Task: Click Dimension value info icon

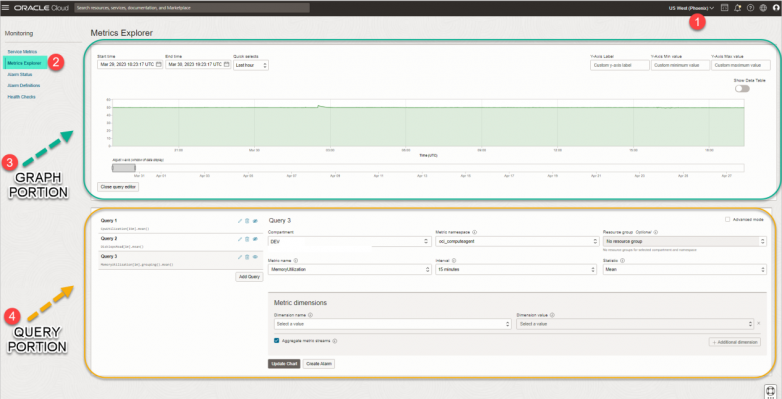Action: (552, 315)
